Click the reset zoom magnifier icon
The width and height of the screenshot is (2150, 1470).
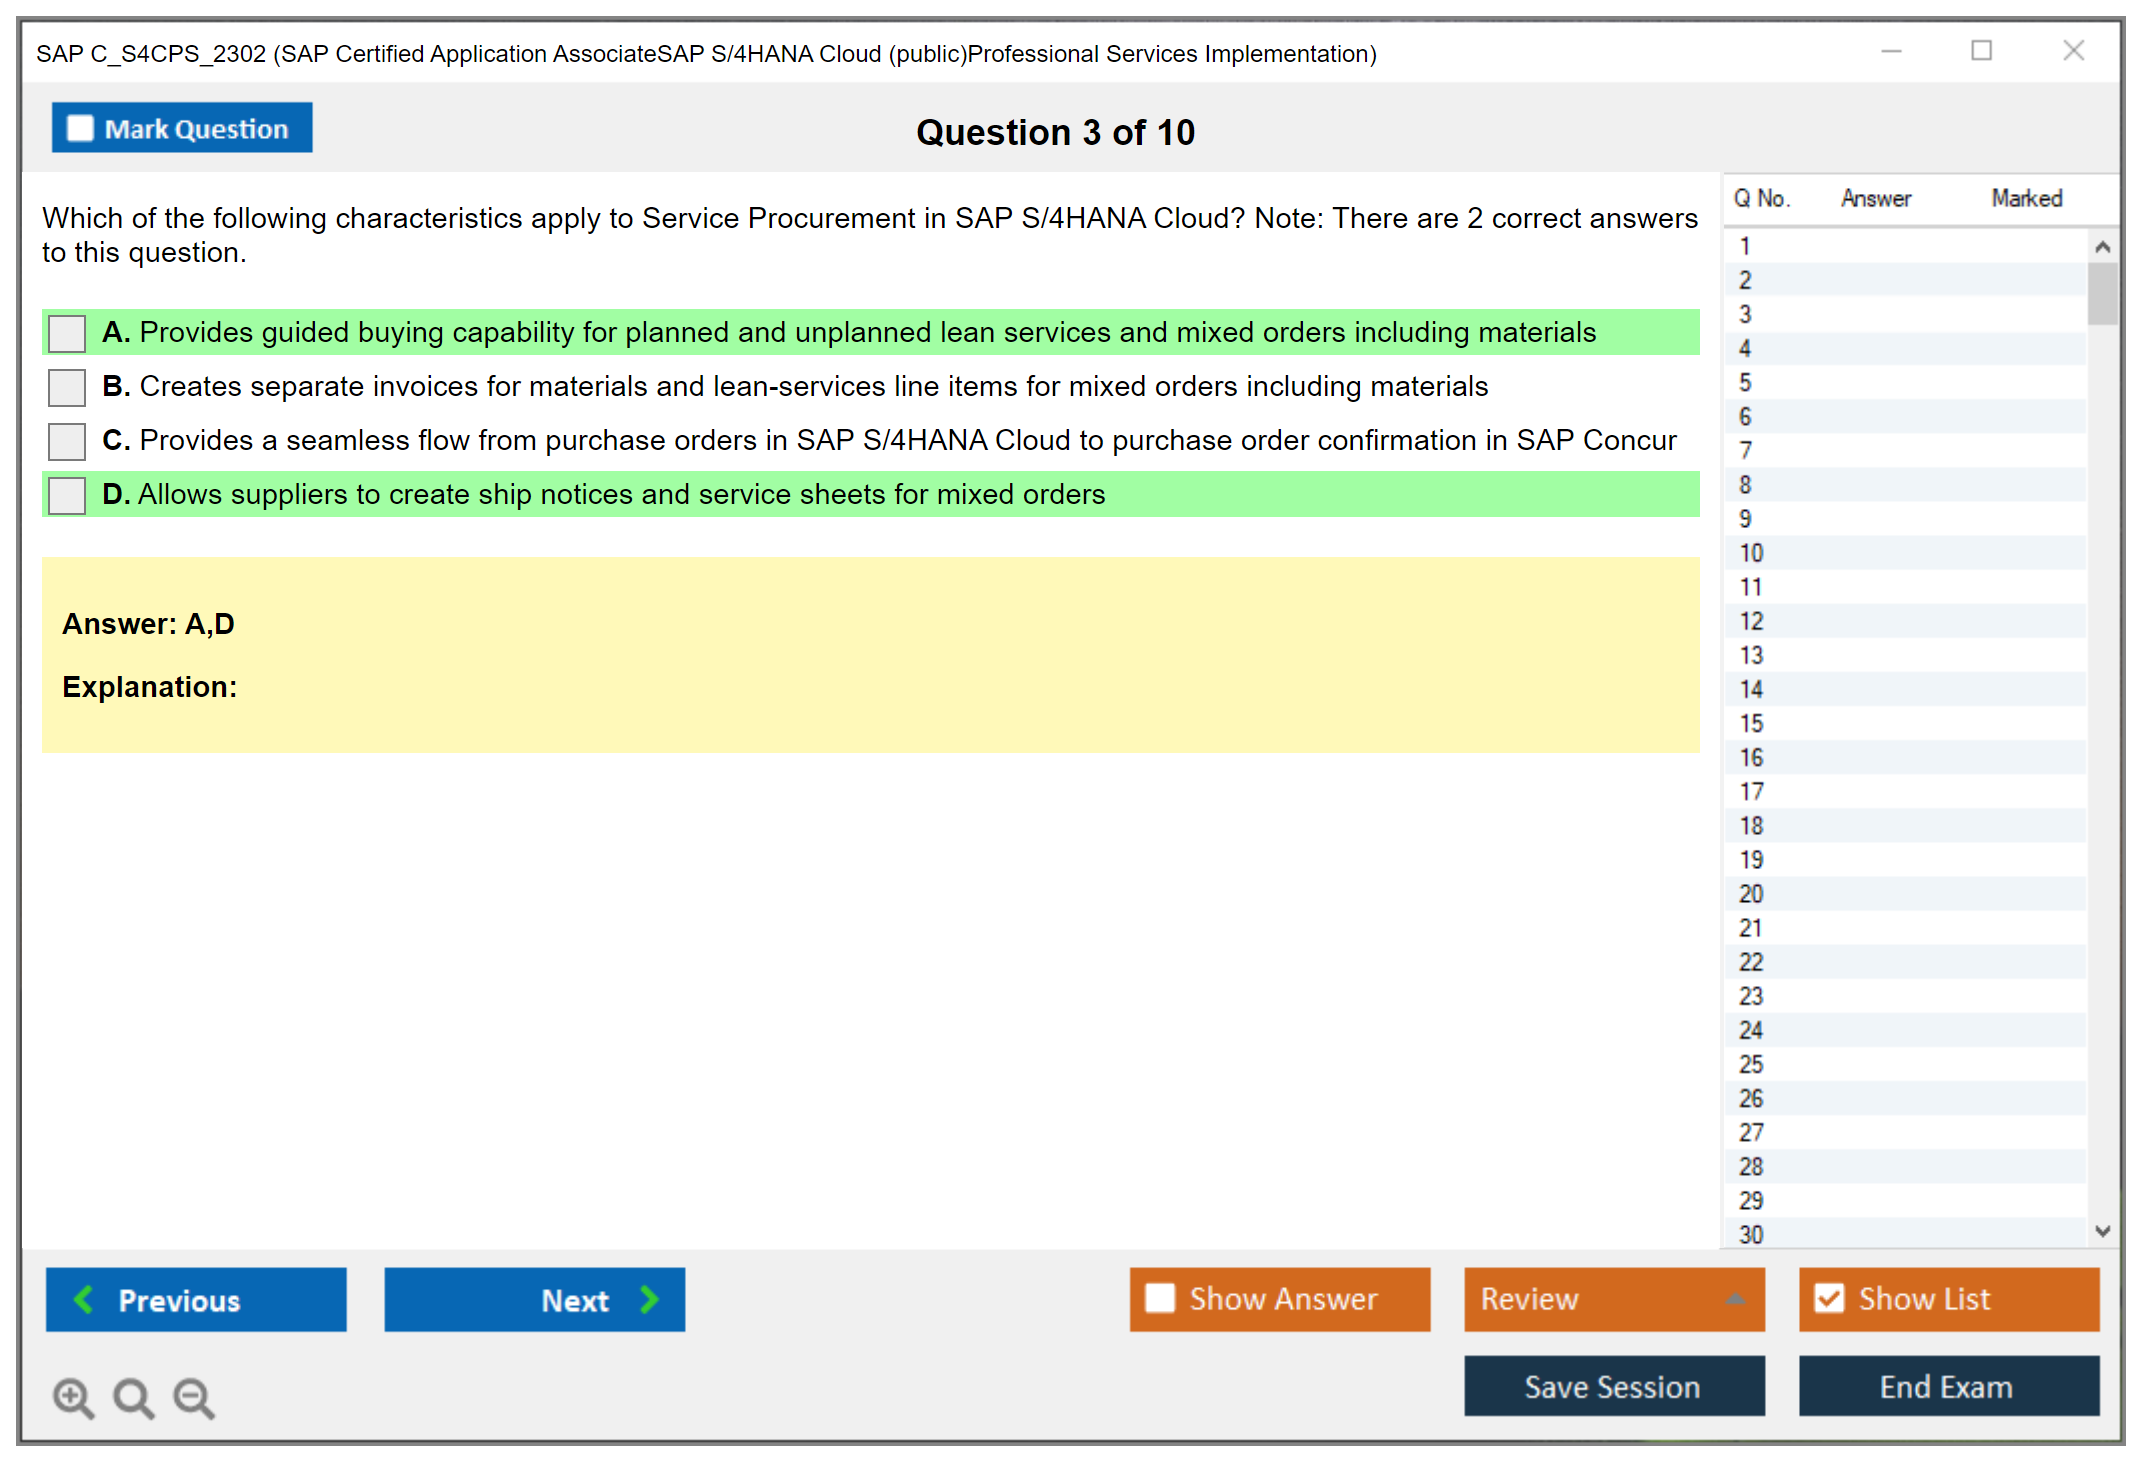133,1397
